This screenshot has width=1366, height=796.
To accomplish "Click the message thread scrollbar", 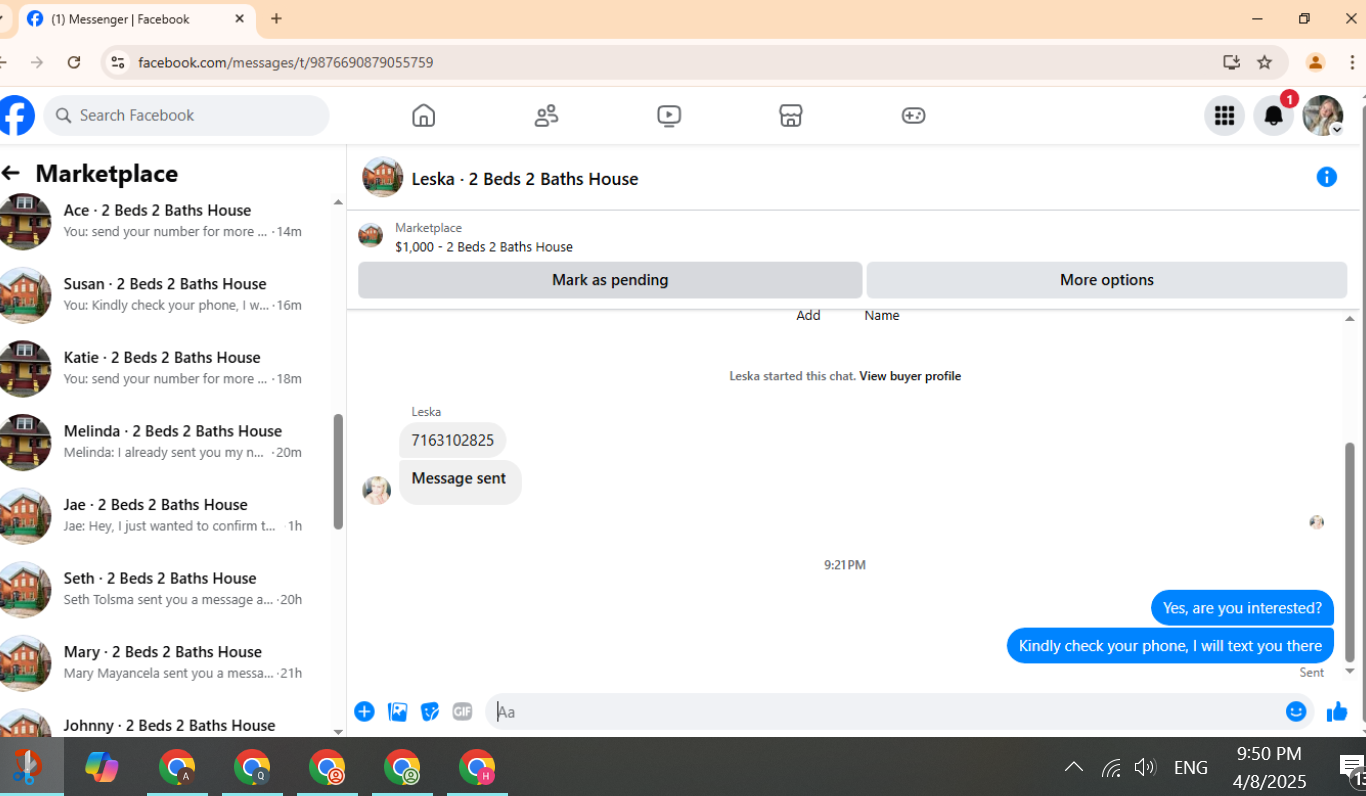I will coord(1349,552).
